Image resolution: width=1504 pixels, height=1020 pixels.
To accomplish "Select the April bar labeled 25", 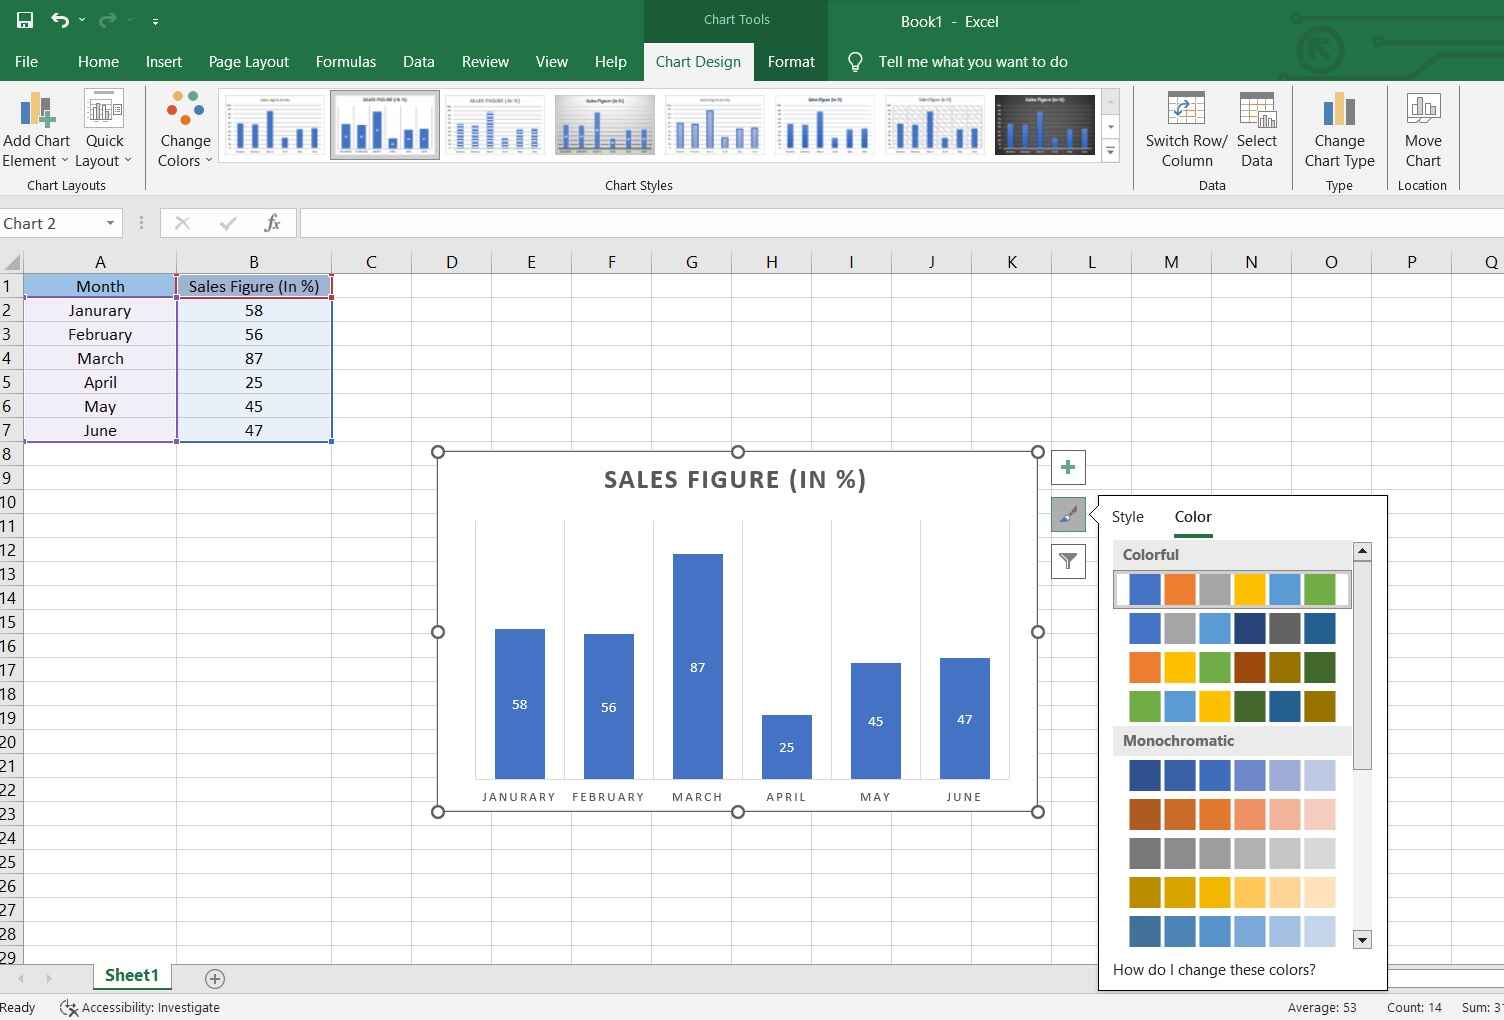I will [787, 746].
